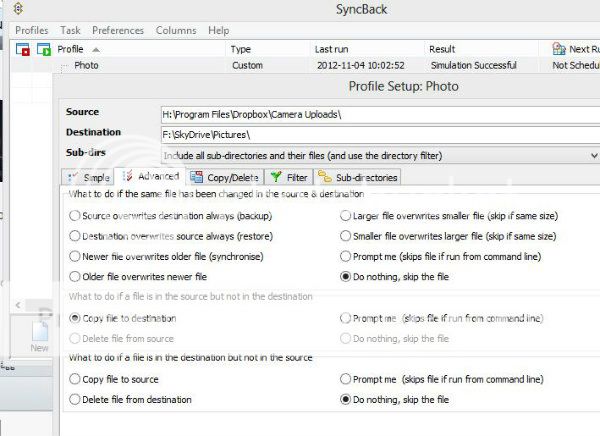Screen dimensions: 600x436
Task: Select "Delete file from destination" option
Action: coord(75,400)
